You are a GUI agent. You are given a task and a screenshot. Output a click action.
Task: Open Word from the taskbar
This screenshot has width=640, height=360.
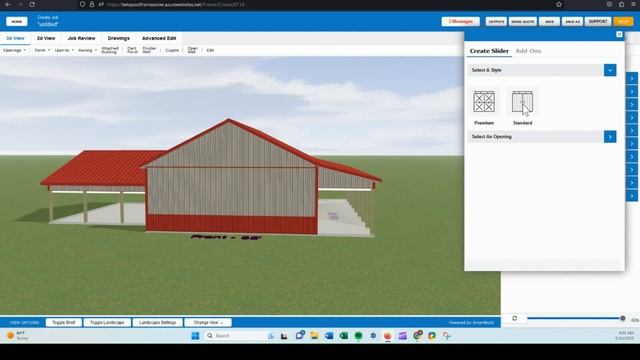coord(329,336)
